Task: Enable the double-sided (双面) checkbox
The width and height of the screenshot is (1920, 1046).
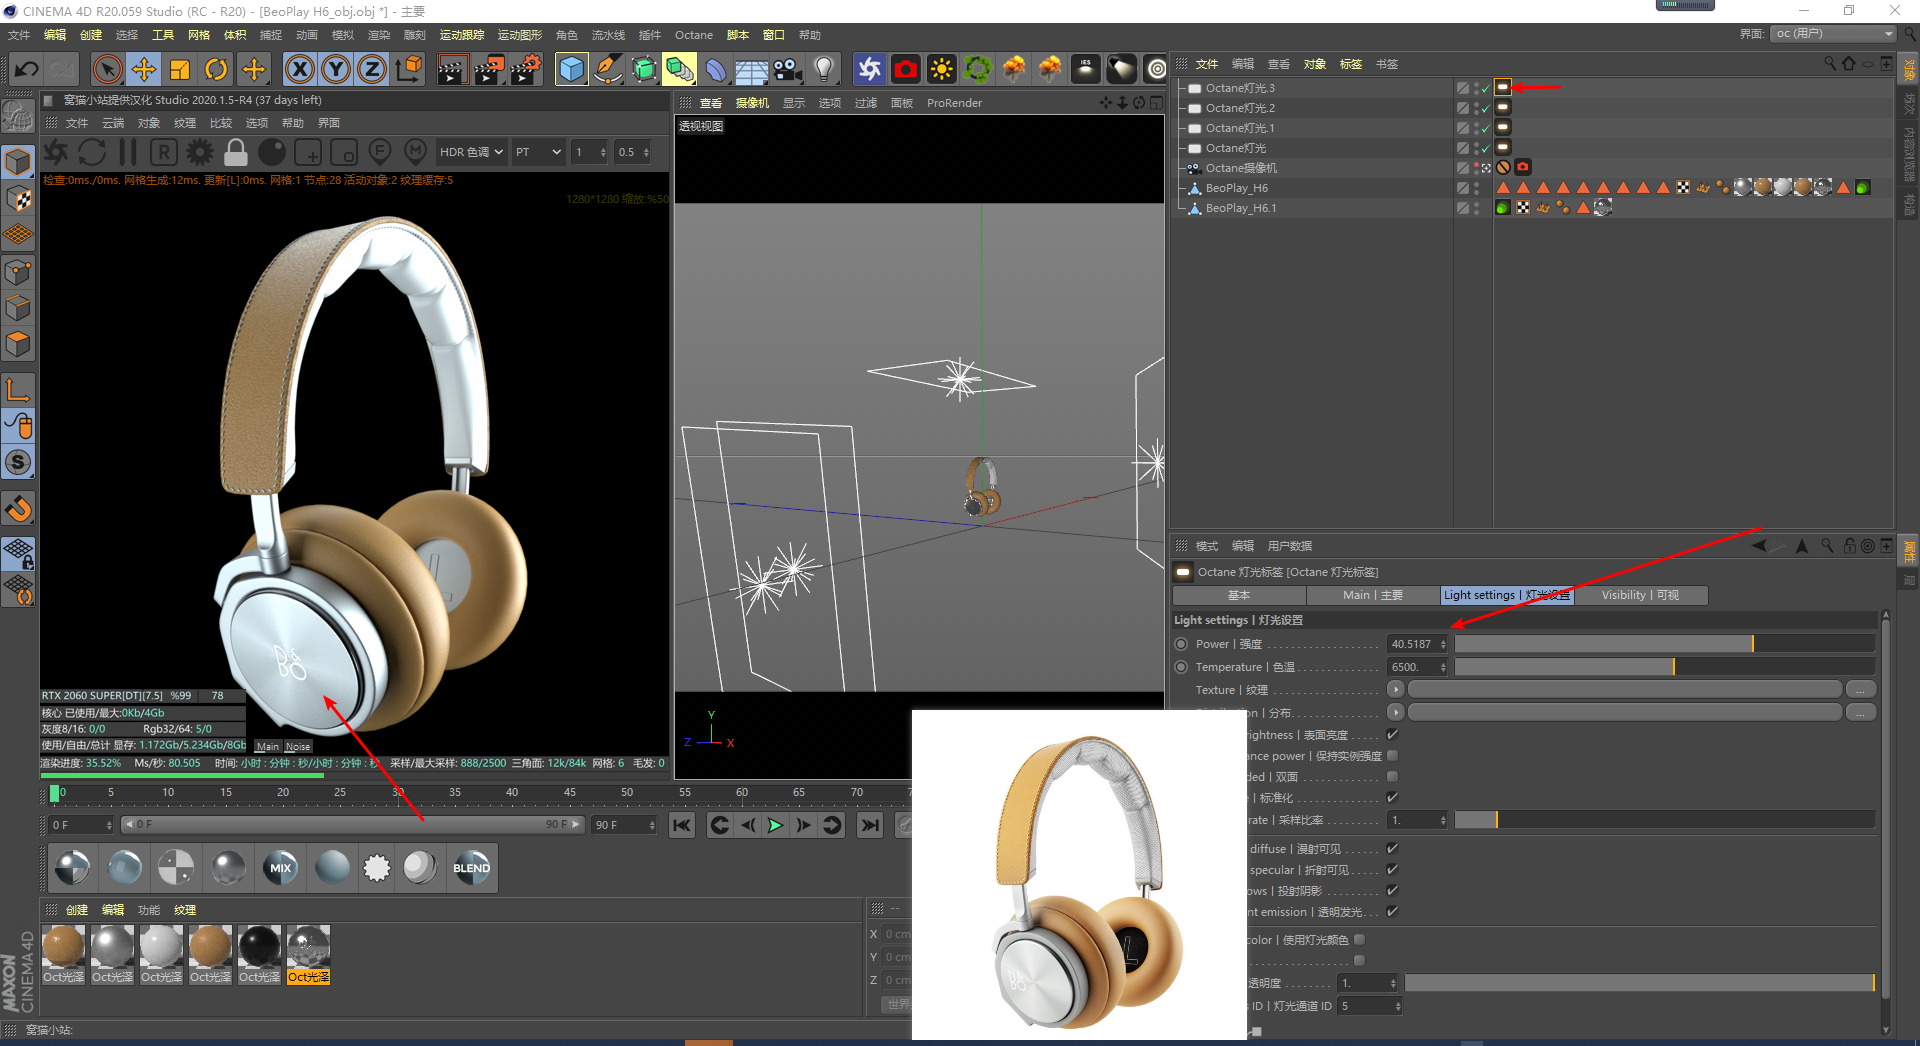Action: (x=1392, y=777)
